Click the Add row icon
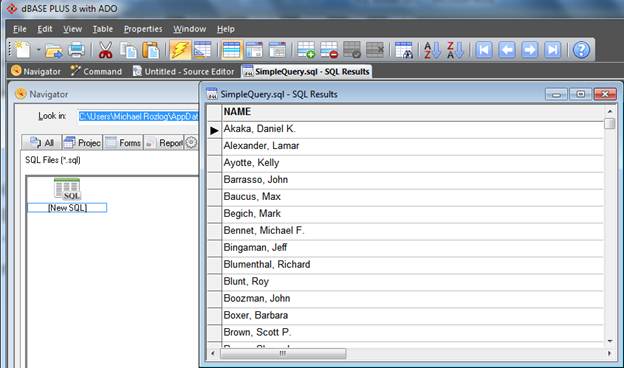 pos(306,50)
